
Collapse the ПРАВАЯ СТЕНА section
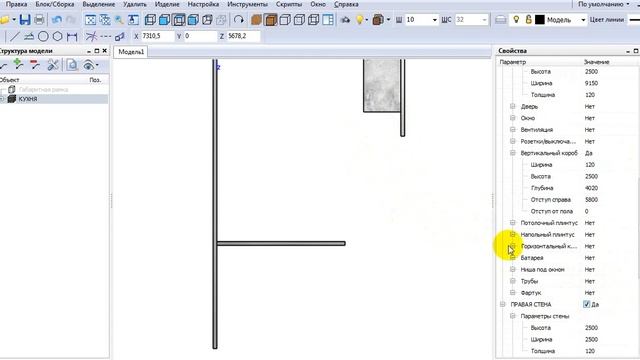503,304
